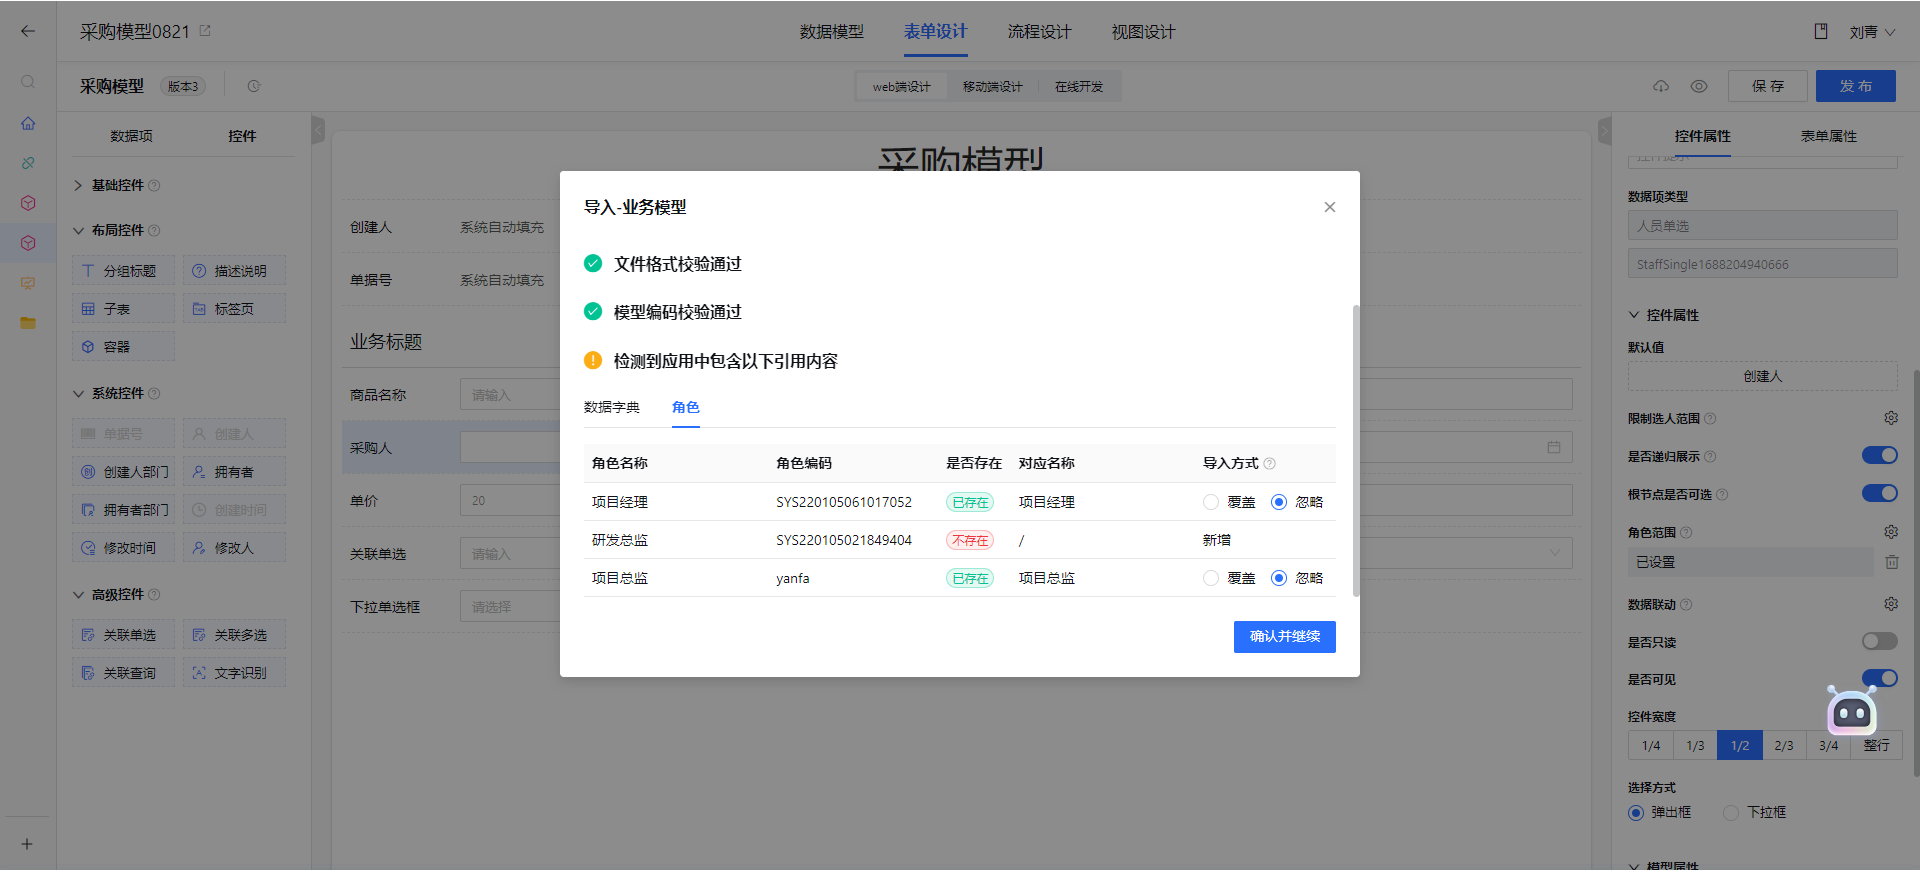Select 覆盖 for 项目总监 row

tap(1211, 578)
